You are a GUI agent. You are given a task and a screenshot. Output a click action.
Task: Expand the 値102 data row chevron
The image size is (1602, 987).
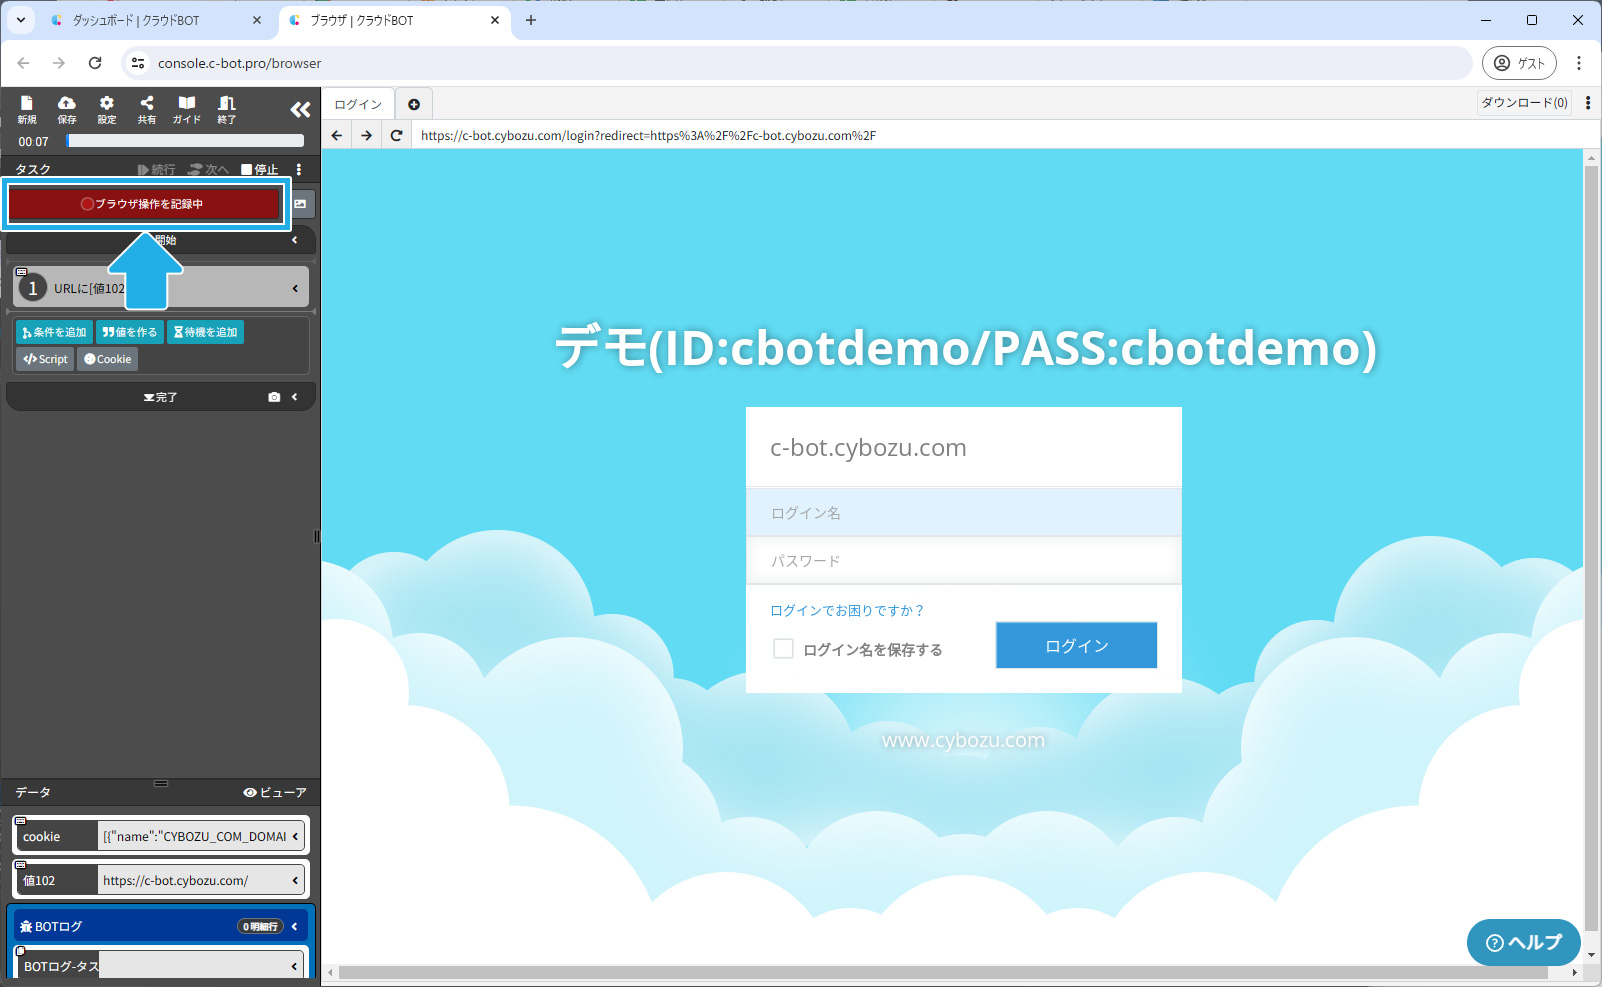pos(295,880)
